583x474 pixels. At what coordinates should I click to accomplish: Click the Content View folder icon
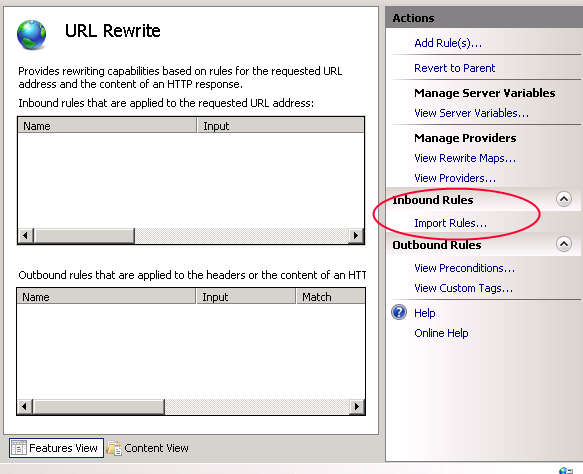114,448
